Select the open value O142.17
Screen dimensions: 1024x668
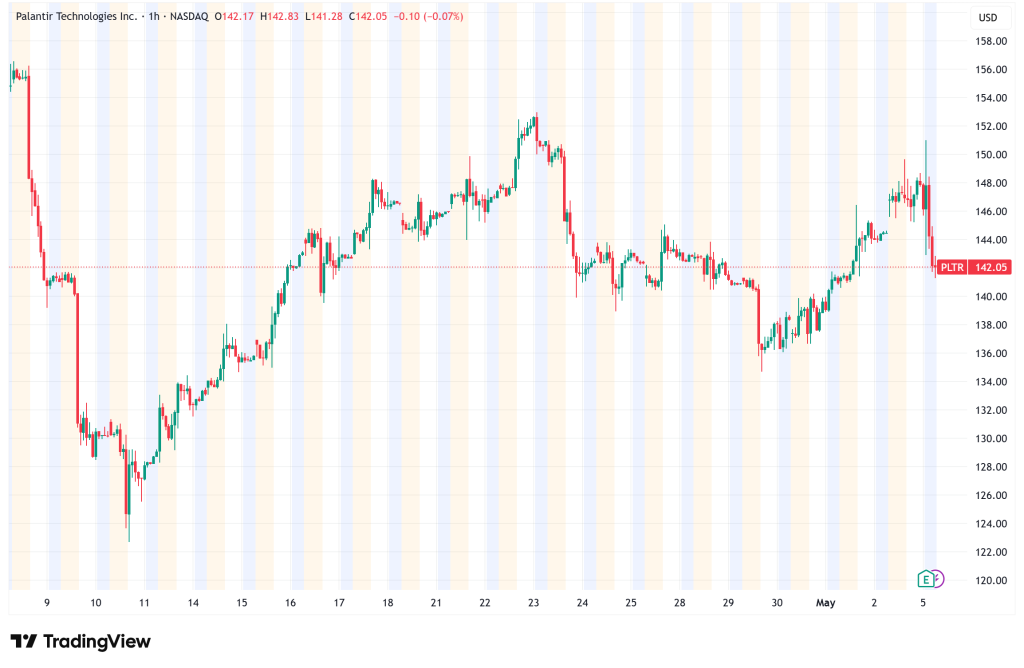(234, 16)
